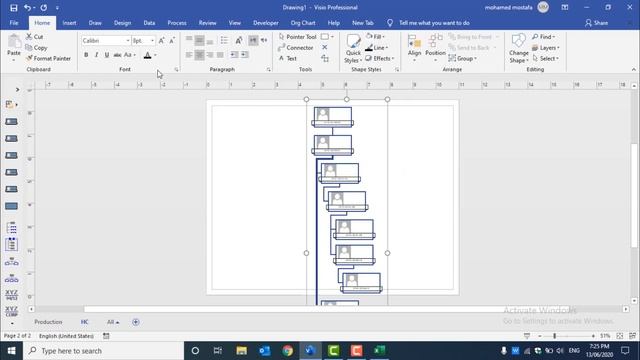Viewport: 640px width, 360px height.
Task: Click macro recording icon in status bar
Action: (x=106, y=336)
